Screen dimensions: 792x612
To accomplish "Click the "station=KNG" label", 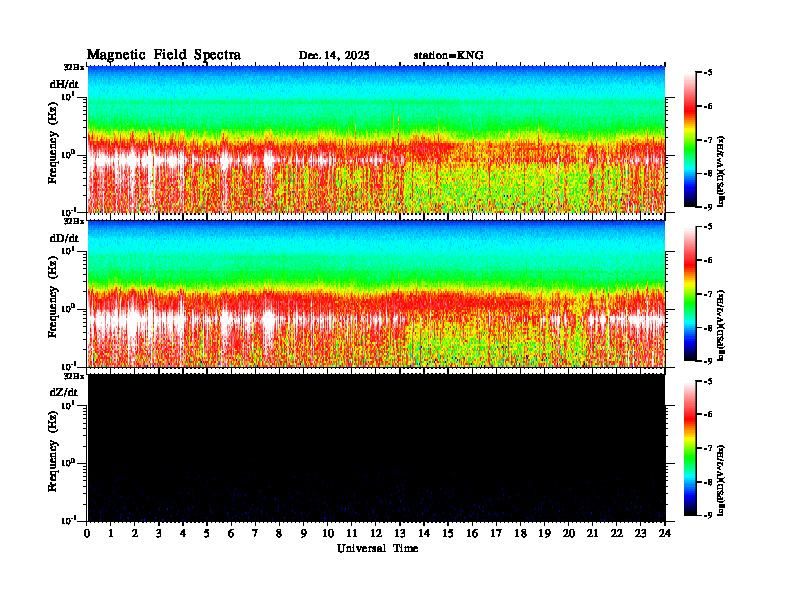I will [449, 56].
